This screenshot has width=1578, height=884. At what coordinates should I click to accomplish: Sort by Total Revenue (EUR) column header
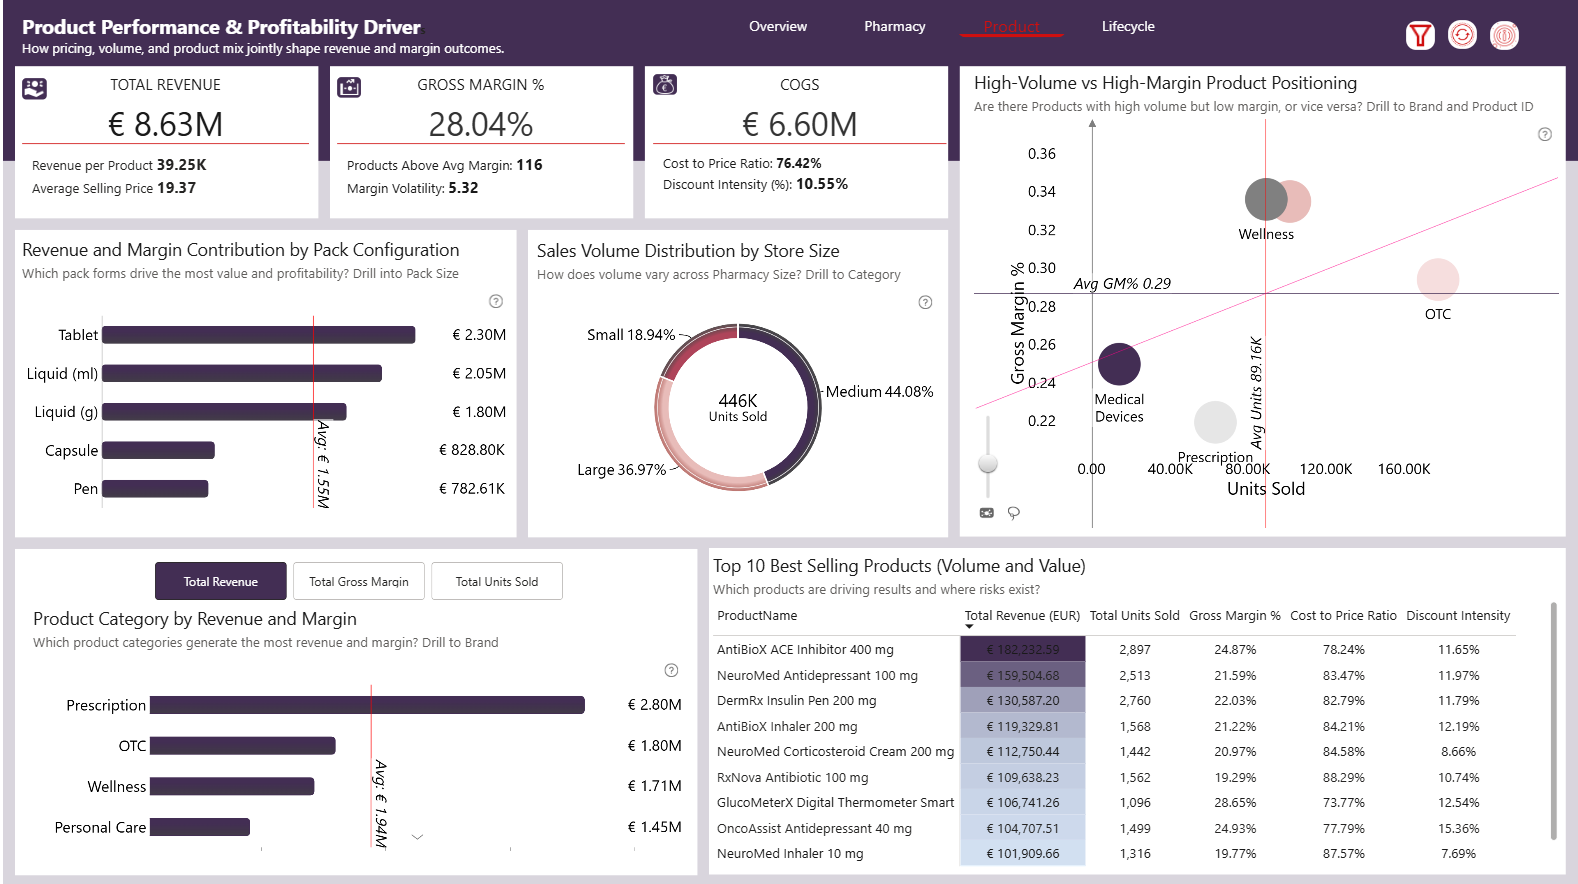pyautogui.click(x=1021, y=616)
